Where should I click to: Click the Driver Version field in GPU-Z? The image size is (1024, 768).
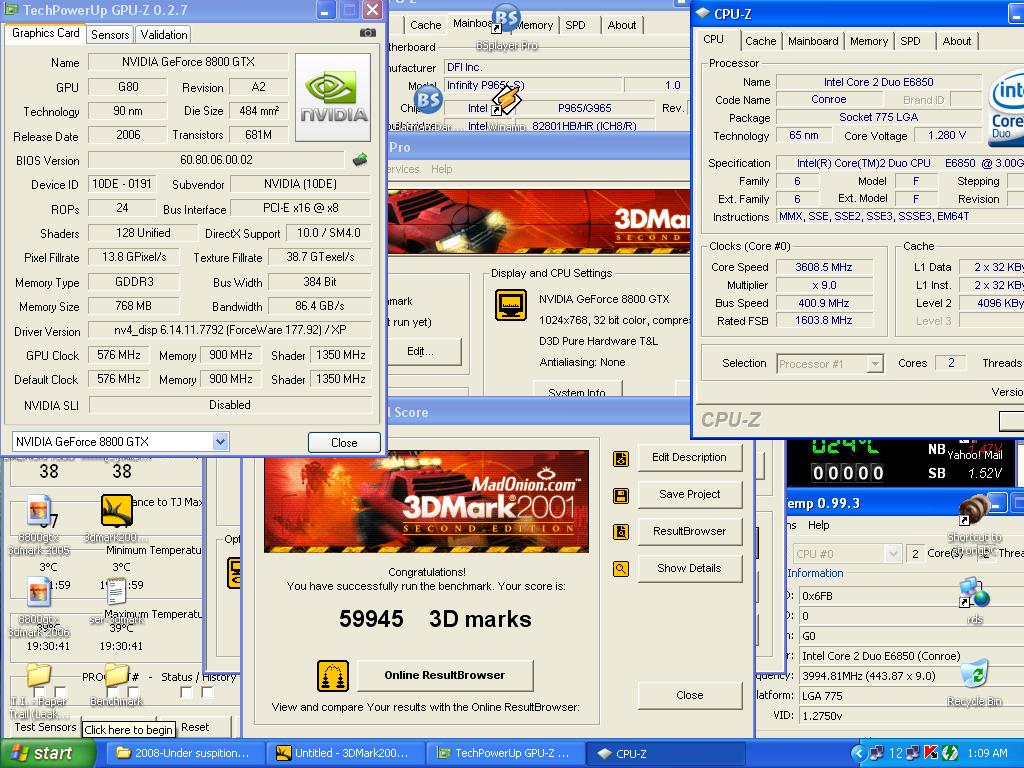pyautogui.click(x=229, y=330)
